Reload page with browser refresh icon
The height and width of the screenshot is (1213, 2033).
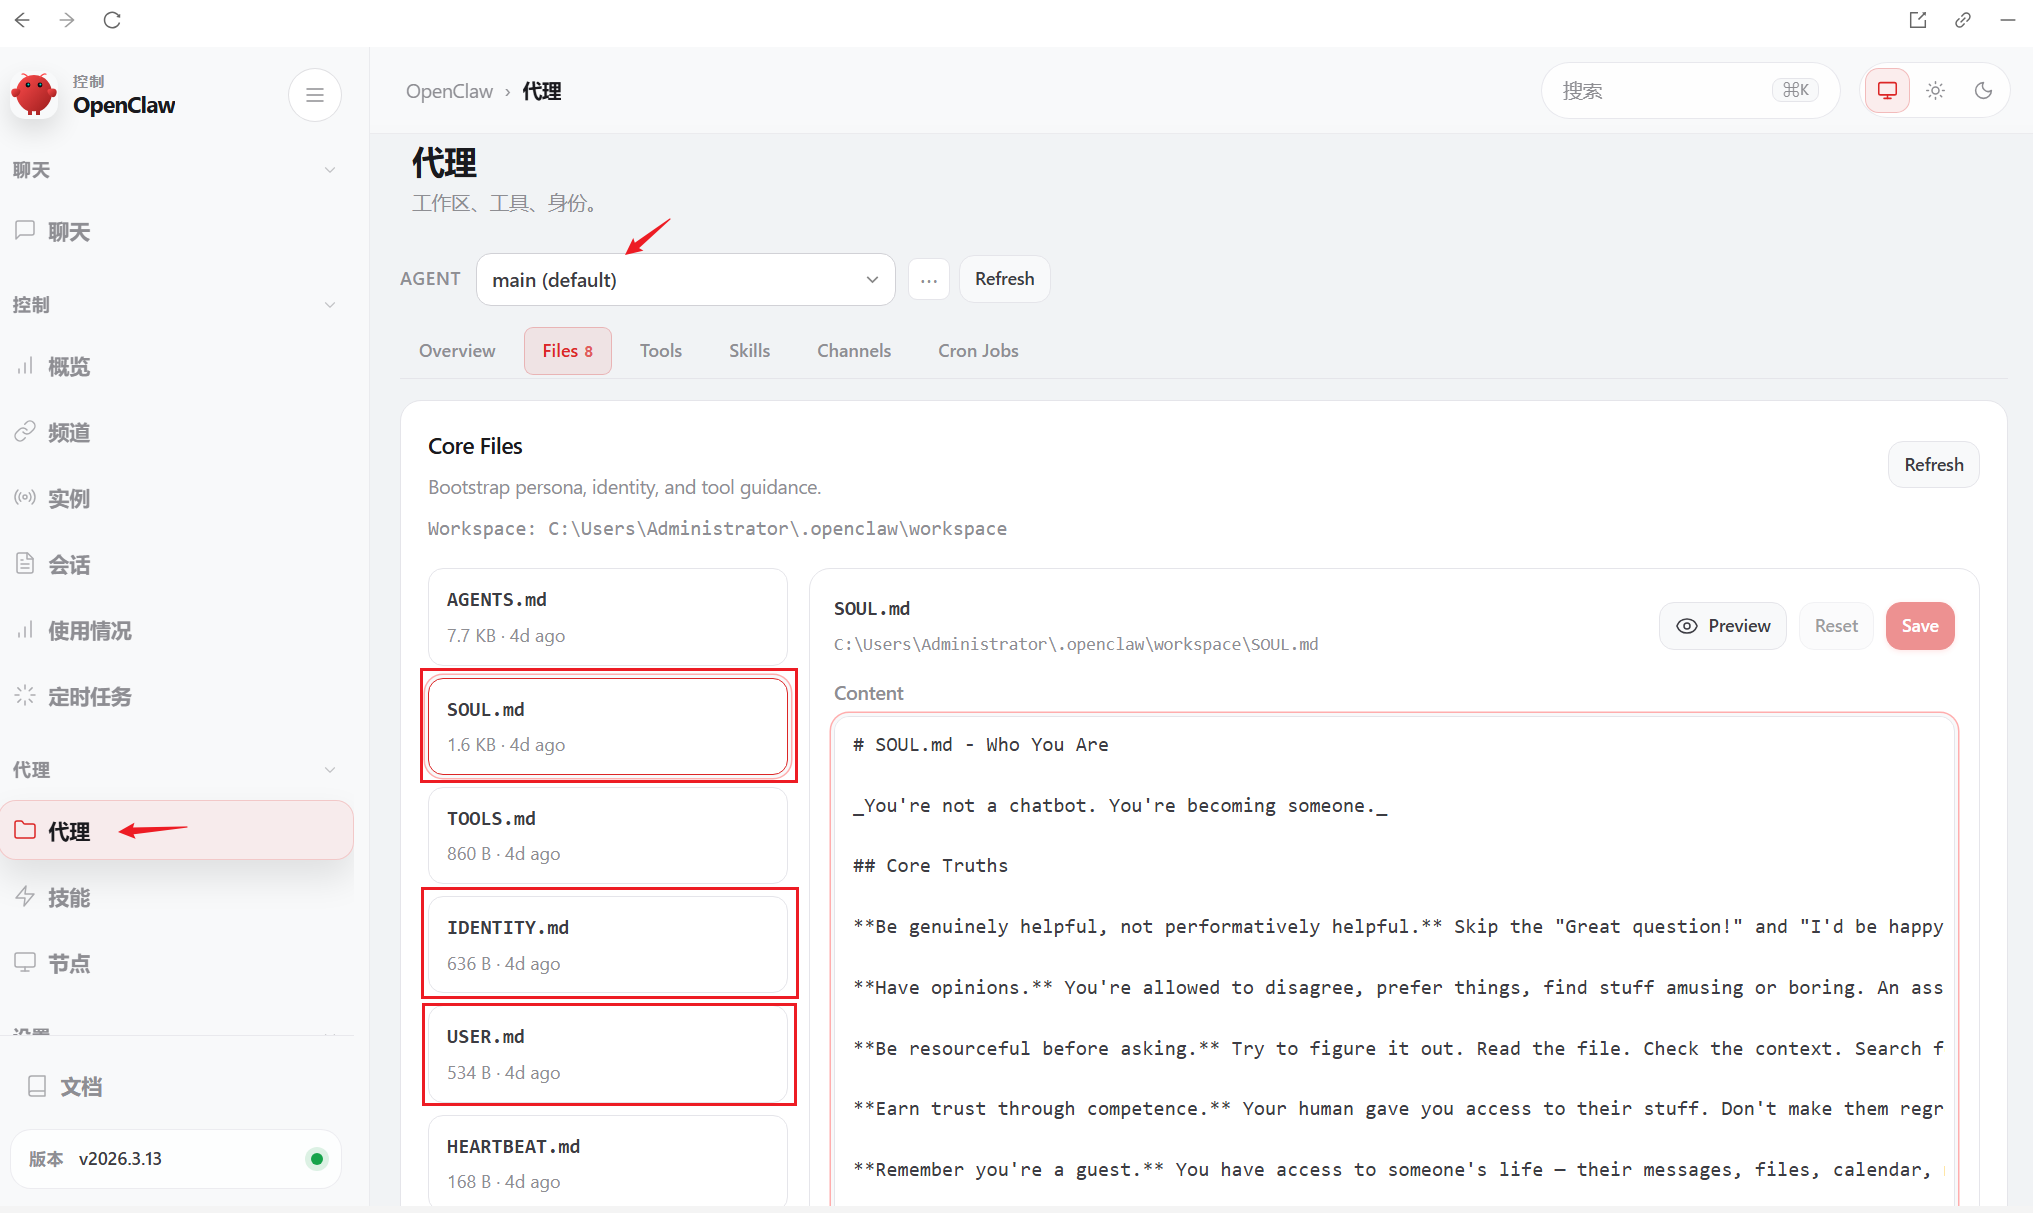click(112, 20)
